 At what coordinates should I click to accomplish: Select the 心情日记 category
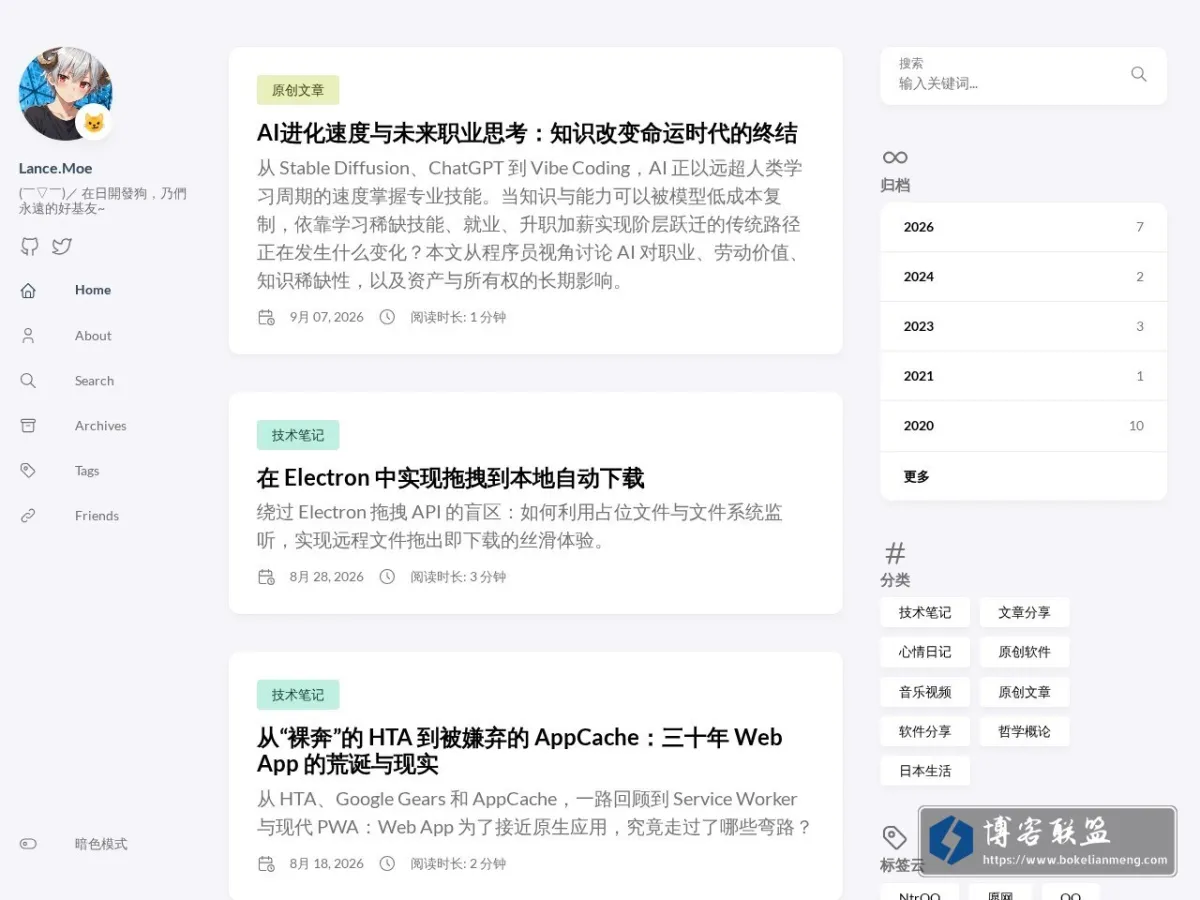pyautogui.click(x=925, y=652)
